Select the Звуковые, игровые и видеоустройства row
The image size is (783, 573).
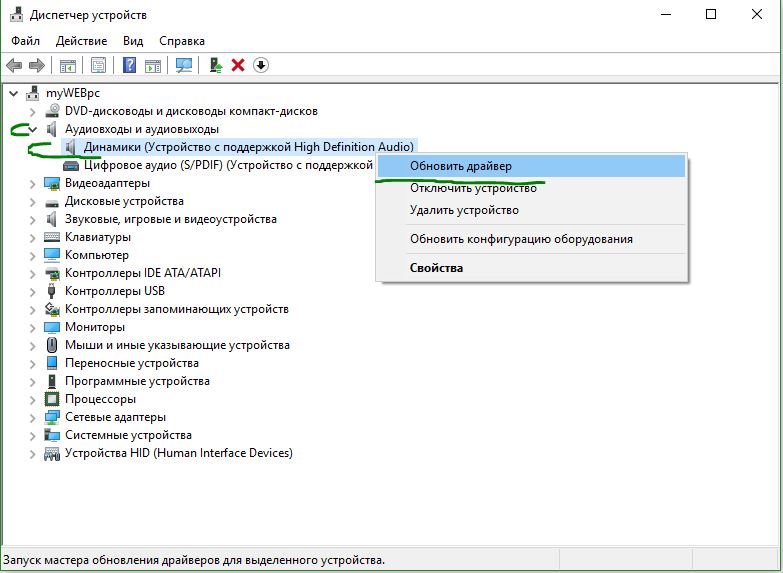tap(161, 219)
